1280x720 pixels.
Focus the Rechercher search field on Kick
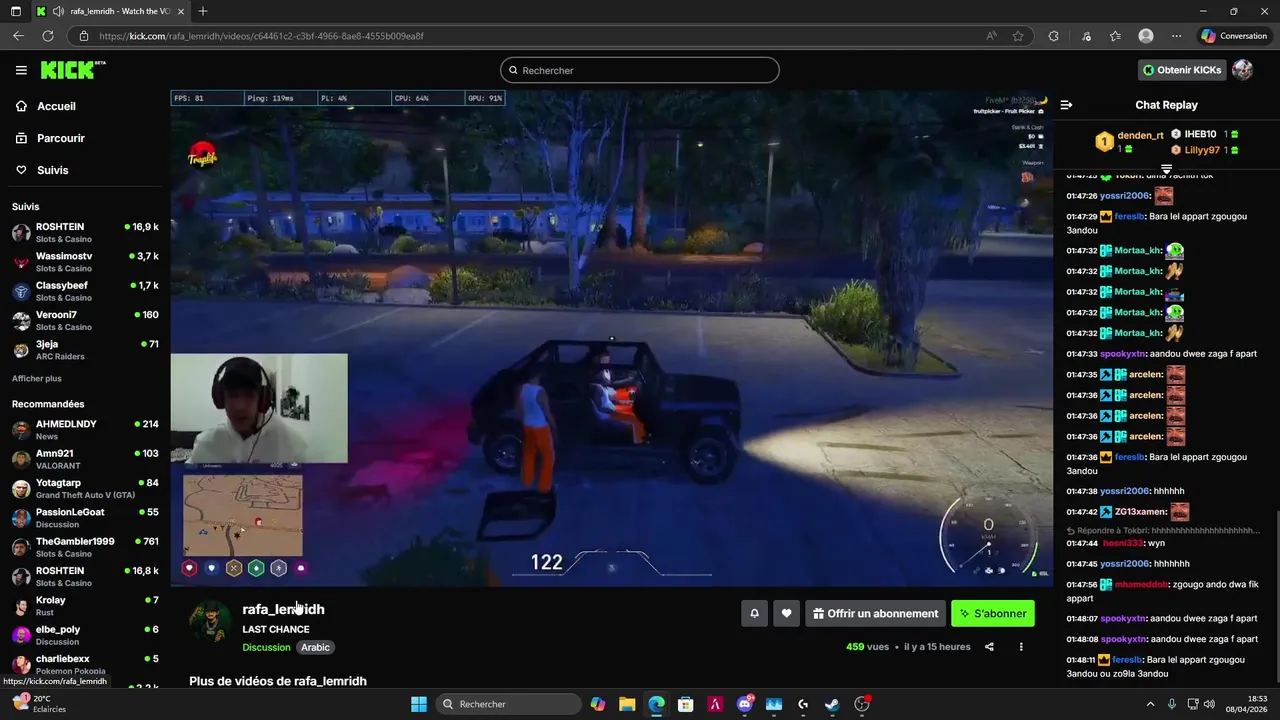[640, 70]
